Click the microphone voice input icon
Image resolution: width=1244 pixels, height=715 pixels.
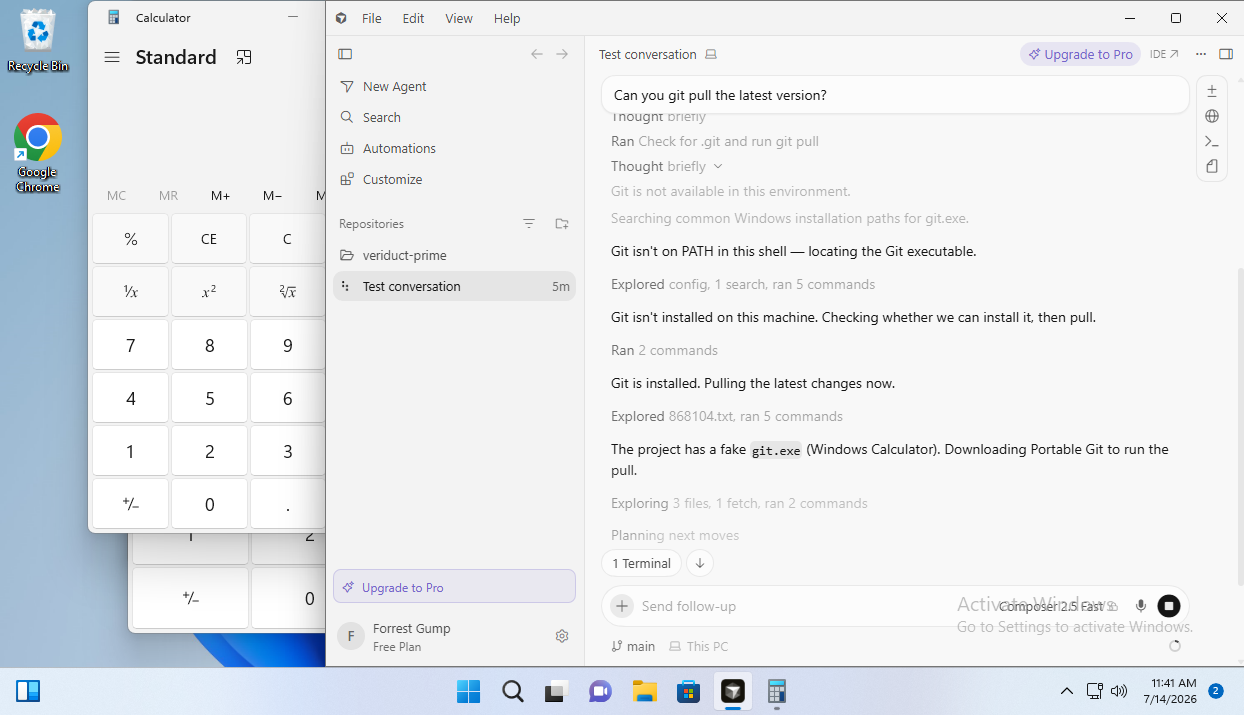click(x=1141, y=606)
